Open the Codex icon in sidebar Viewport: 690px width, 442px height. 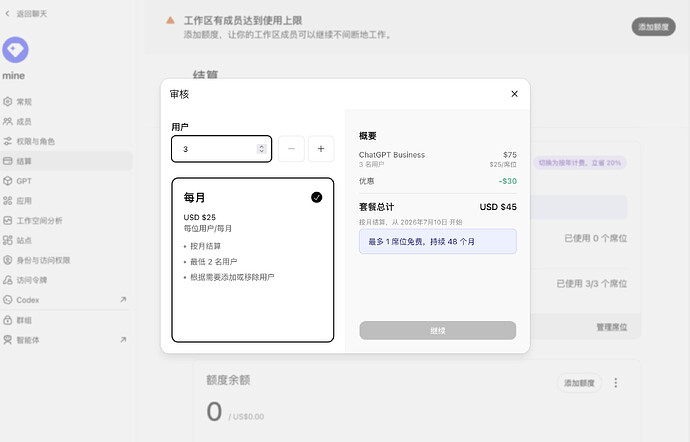7,300
